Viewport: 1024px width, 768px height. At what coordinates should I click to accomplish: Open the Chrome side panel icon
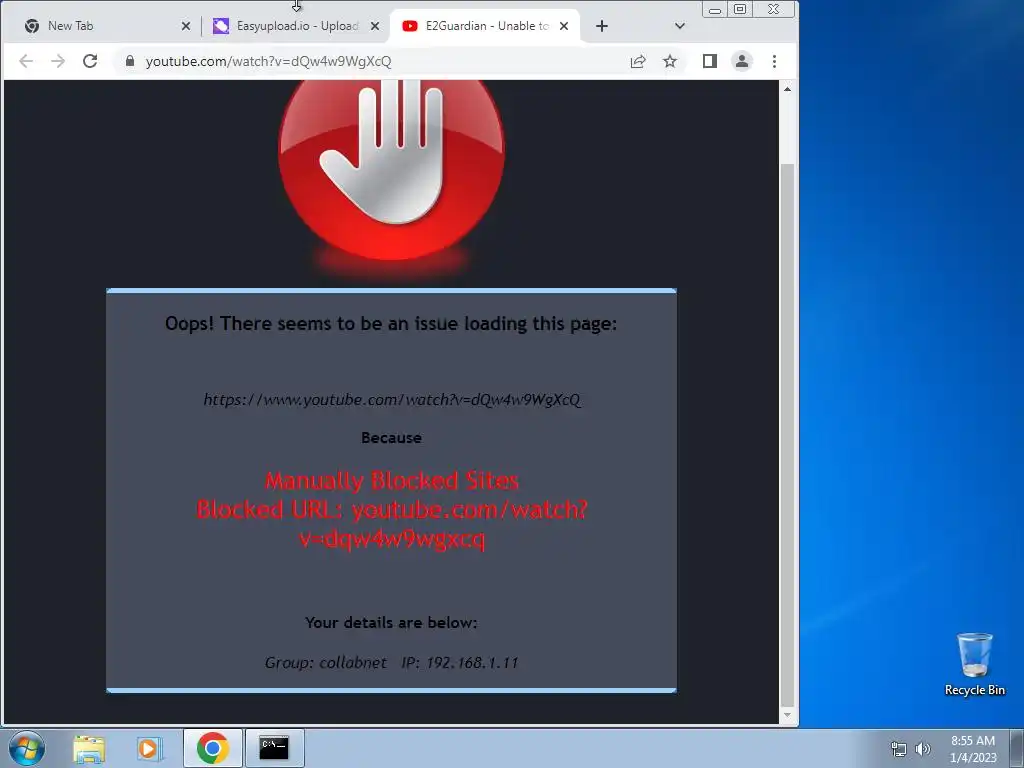710,61
